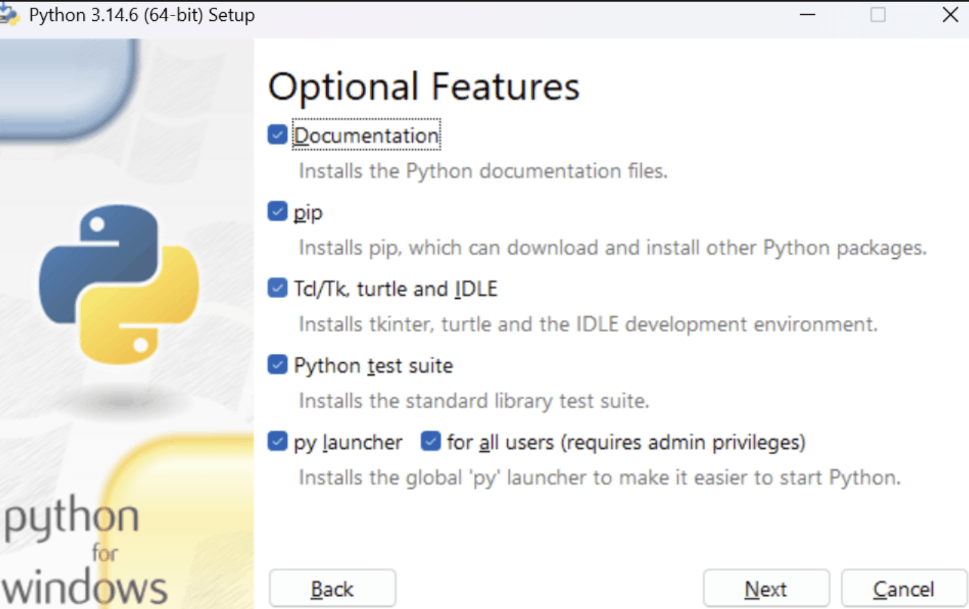Click the pip description about downloading packages

pos(612,248)
